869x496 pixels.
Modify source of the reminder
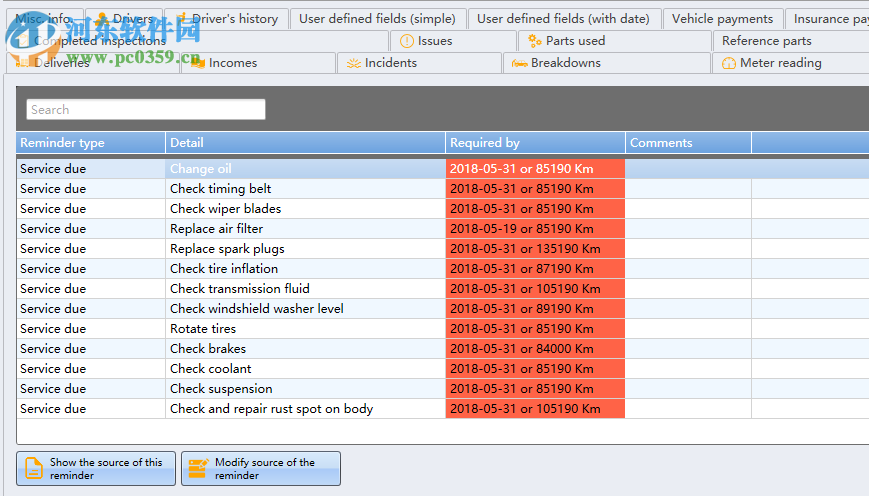click(261, 468)
